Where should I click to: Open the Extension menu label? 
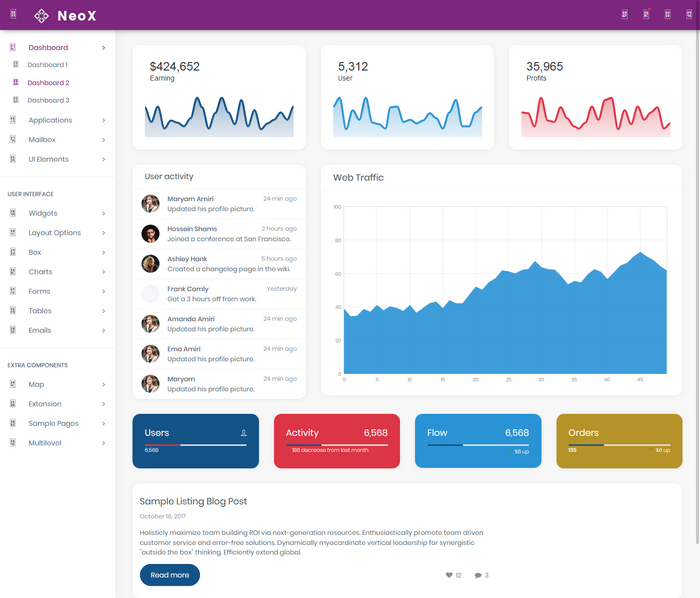tap(45, 404)
